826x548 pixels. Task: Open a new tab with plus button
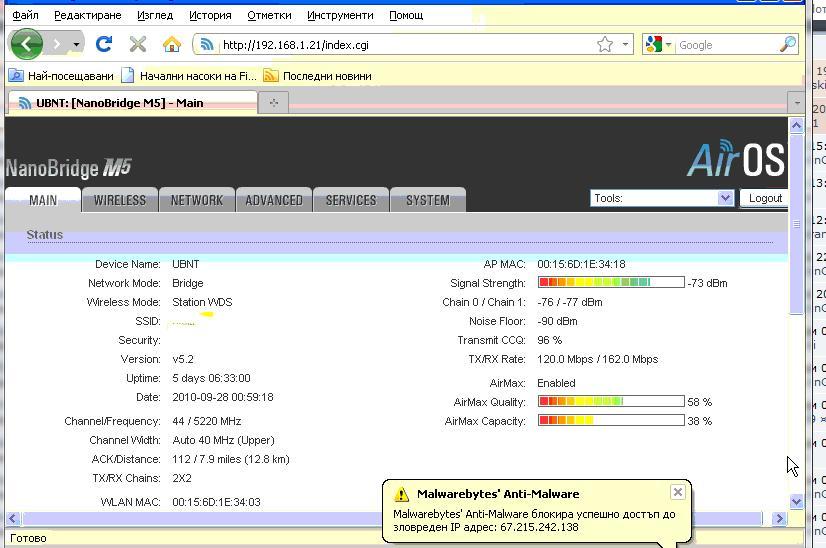[x=272, y=102]
